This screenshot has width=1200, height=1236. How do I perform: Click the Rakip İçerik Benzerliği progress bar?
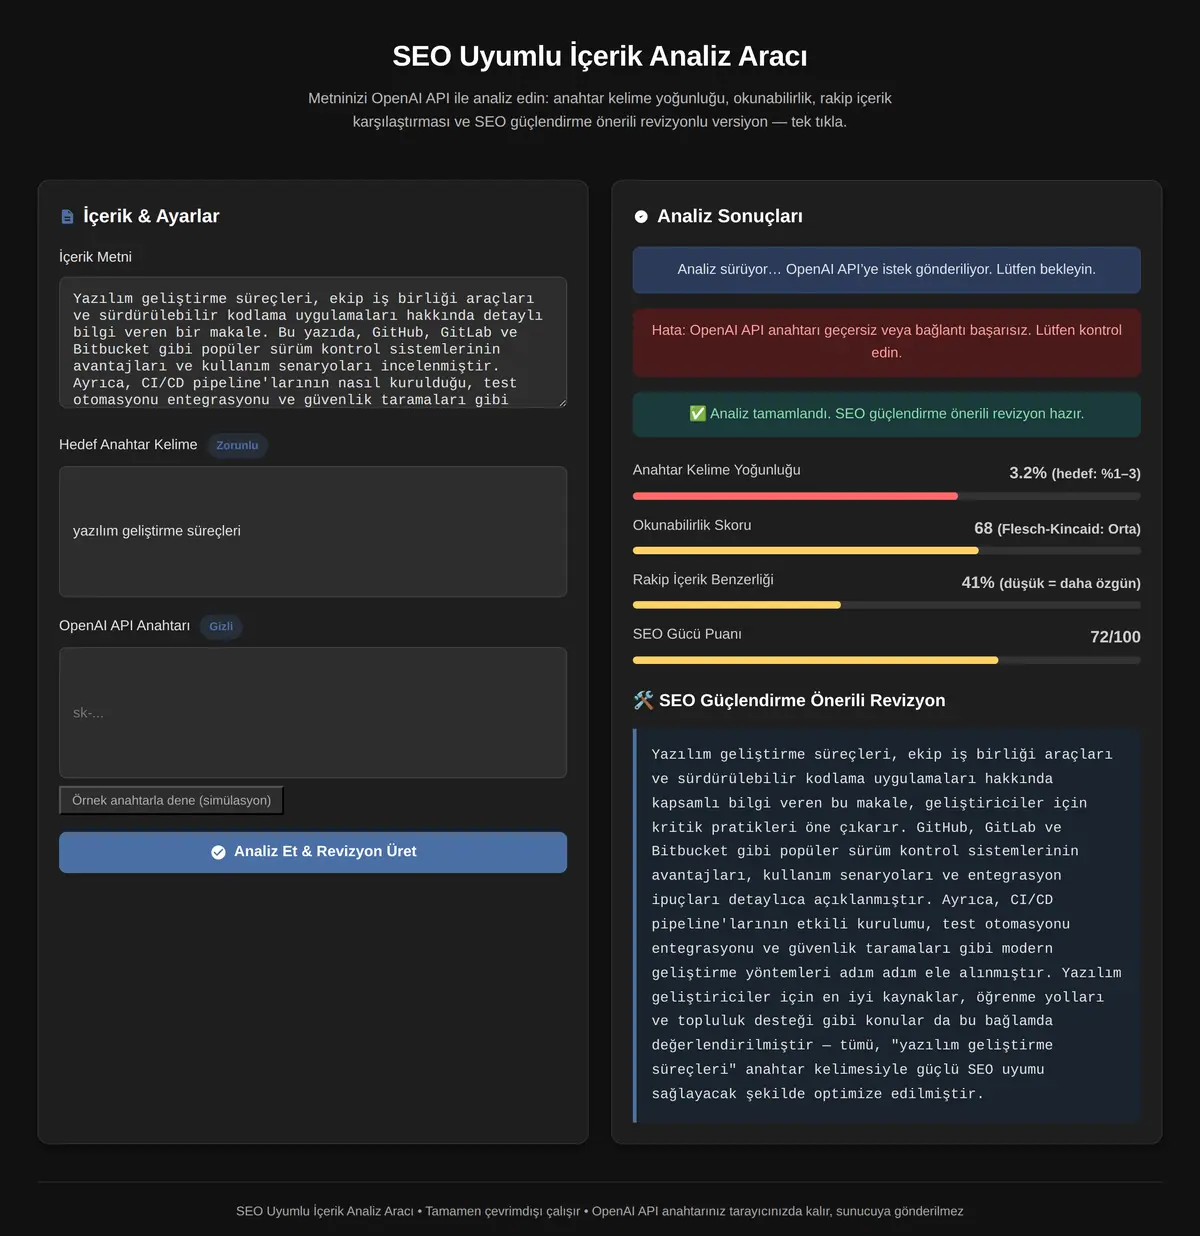coord(886,605)
